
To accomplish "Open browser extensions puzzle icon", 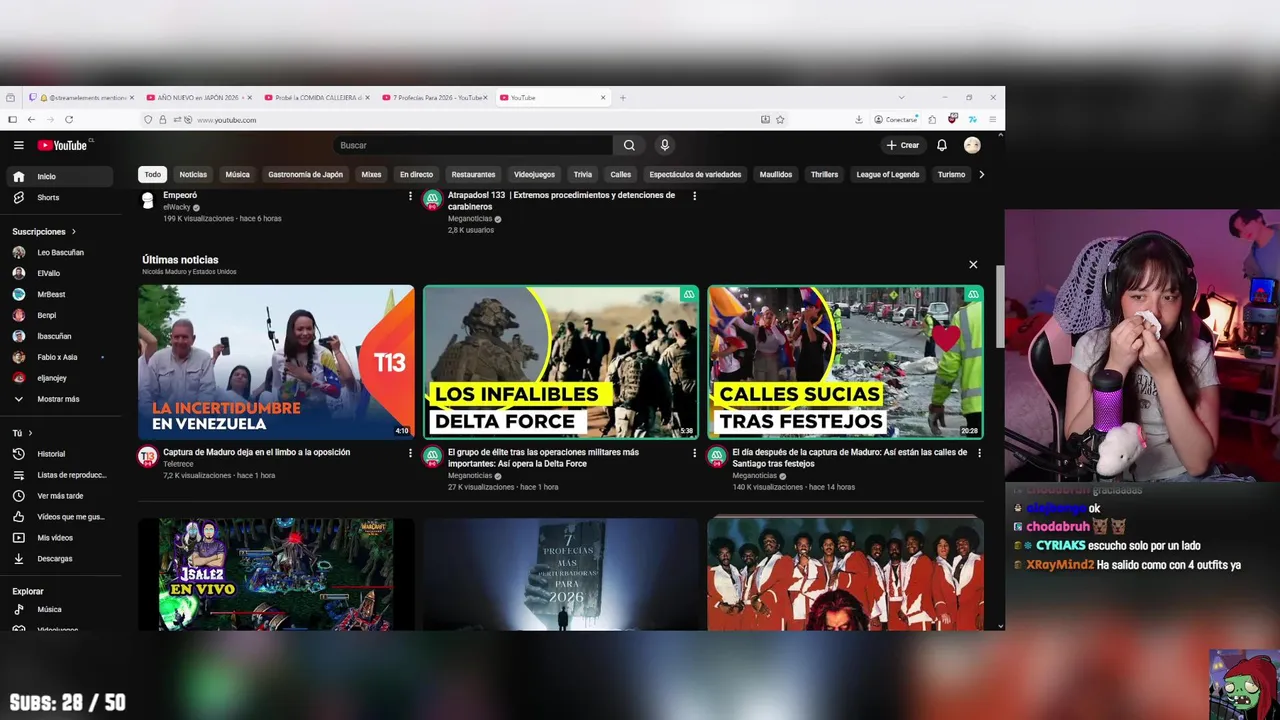I will pos(932,119).
